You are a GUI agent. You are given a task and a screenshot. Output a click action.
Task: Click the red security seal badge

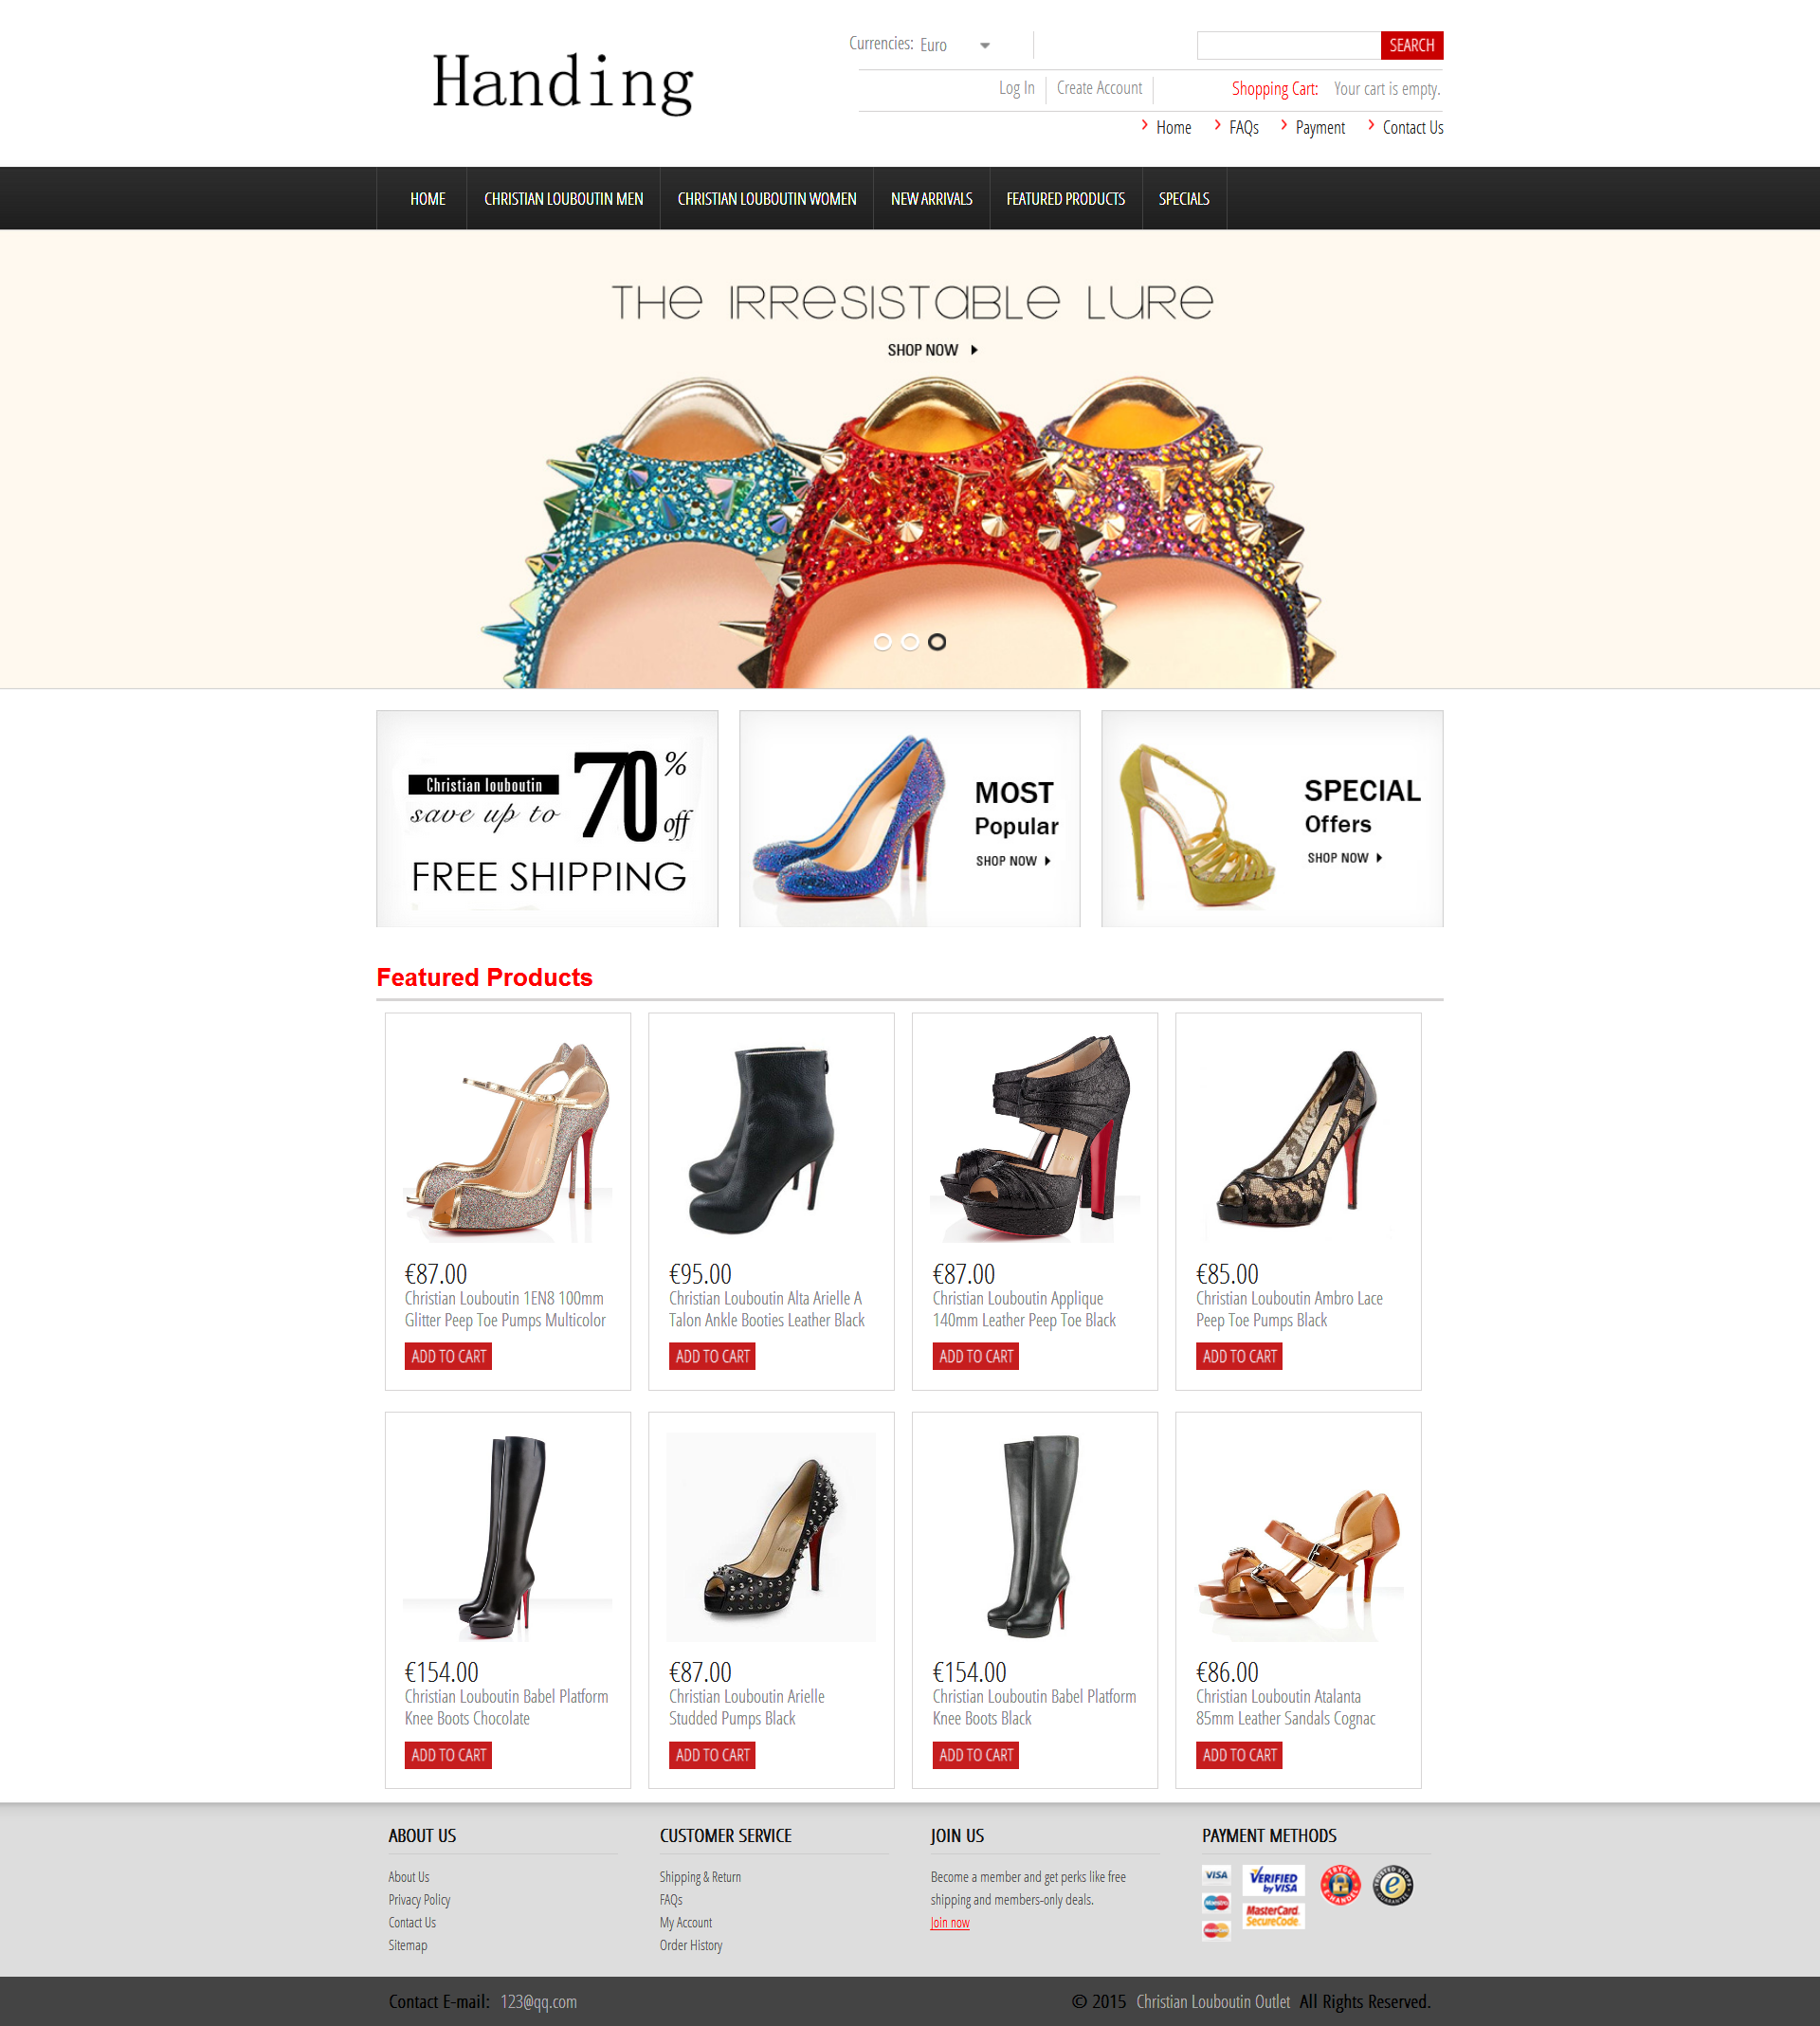pyautogui.click(x=1340, y=1885)
